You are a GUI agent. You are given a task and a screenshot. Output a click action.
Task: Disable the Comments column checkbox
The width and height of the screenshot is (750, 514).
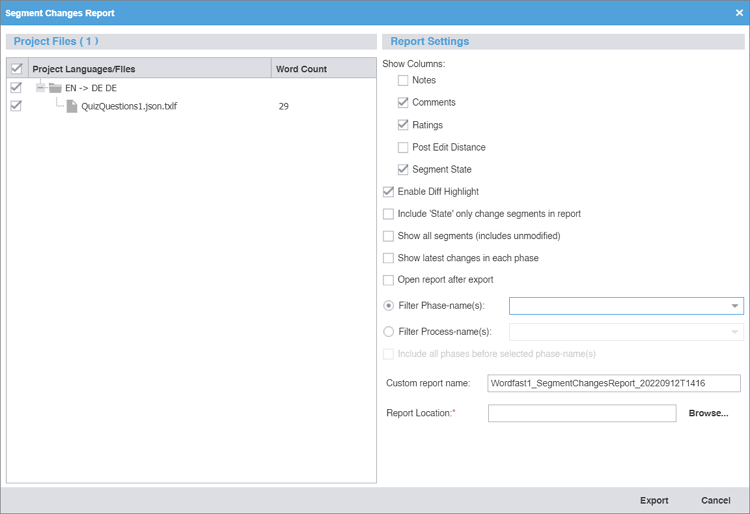(x=403, y=102)
